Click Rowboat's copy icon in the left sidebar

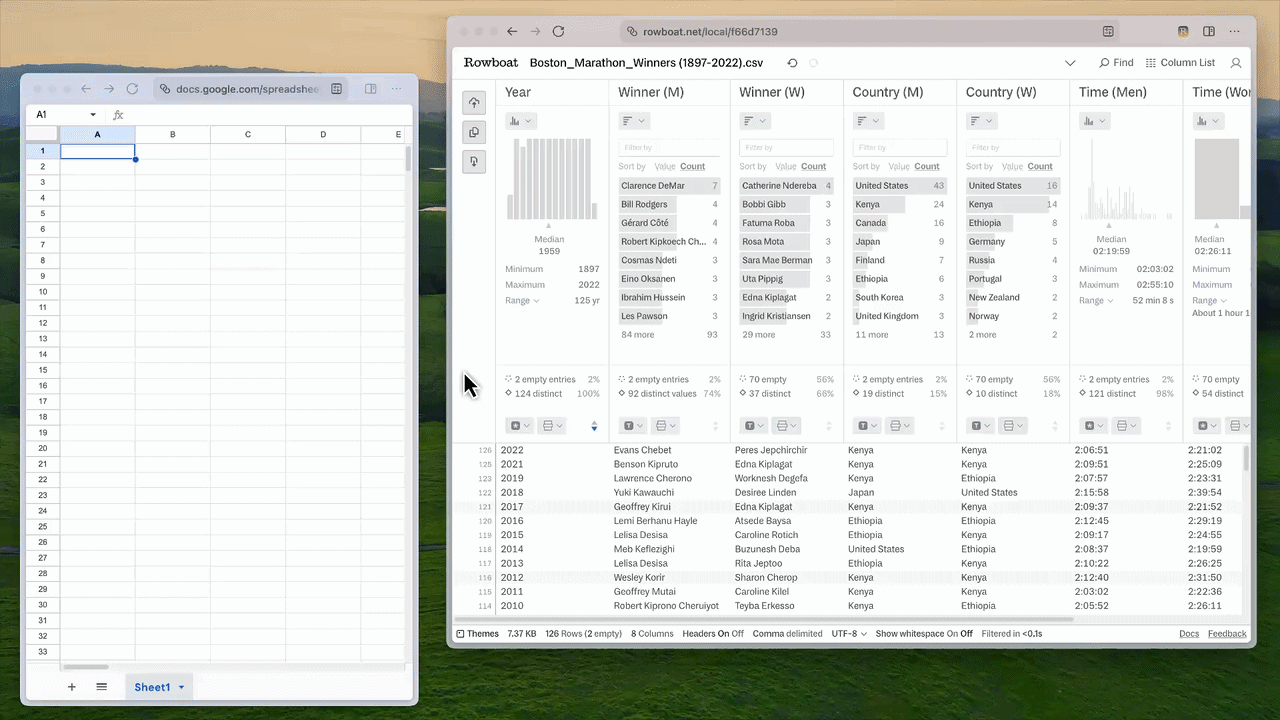click(474, 132)
